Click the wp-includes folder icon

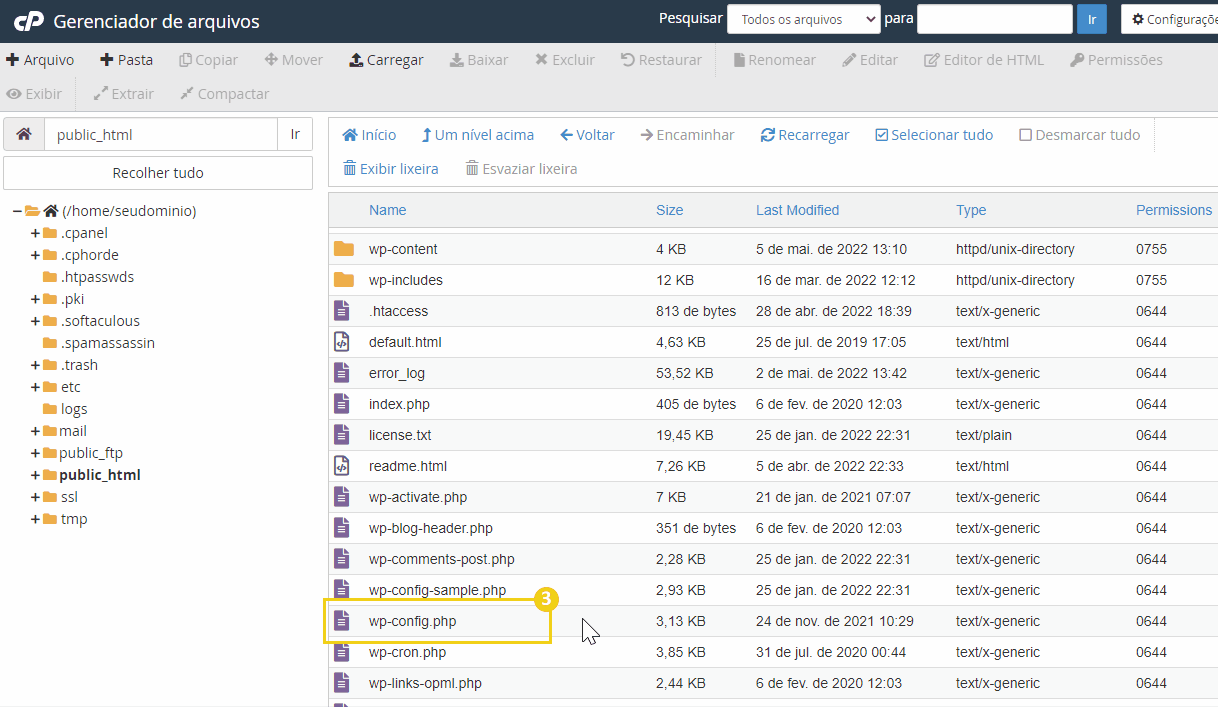pos(344,280)
